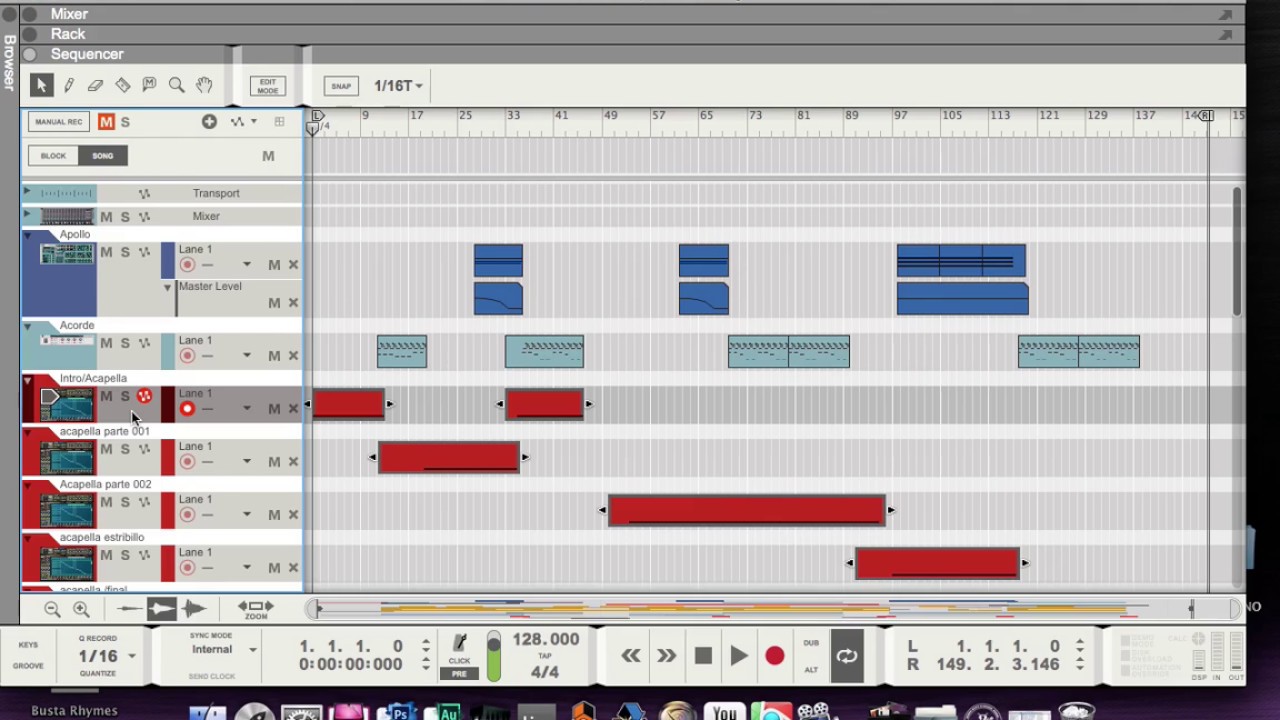Open the Mixer panel tab
Screen dimensions: 1280x720
[69, 14]
